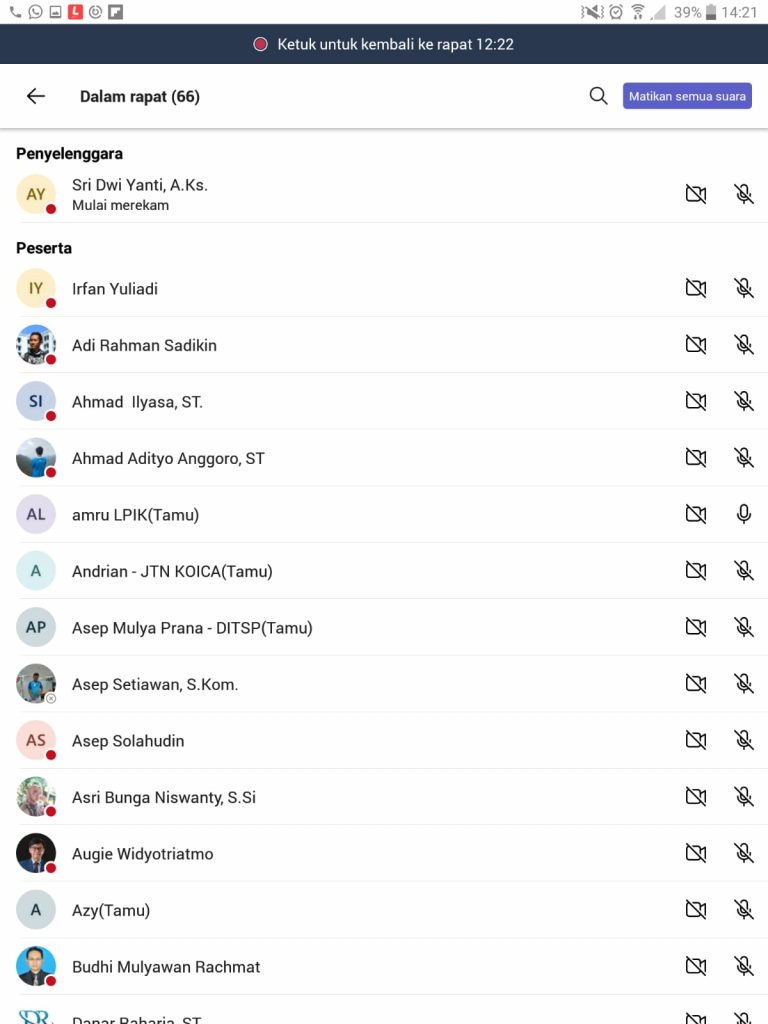This screenshot has height=1024, width=768.
Task: Tap Ketuk untuk kembali ke rapat banner
Action: coord(384,44)
